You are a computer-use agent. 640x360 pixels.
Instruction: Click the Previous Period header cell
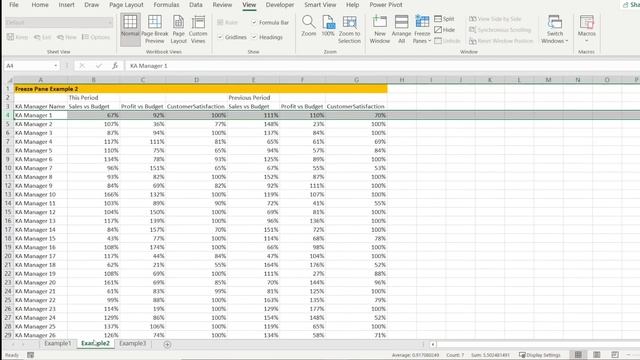coord(253,98)
